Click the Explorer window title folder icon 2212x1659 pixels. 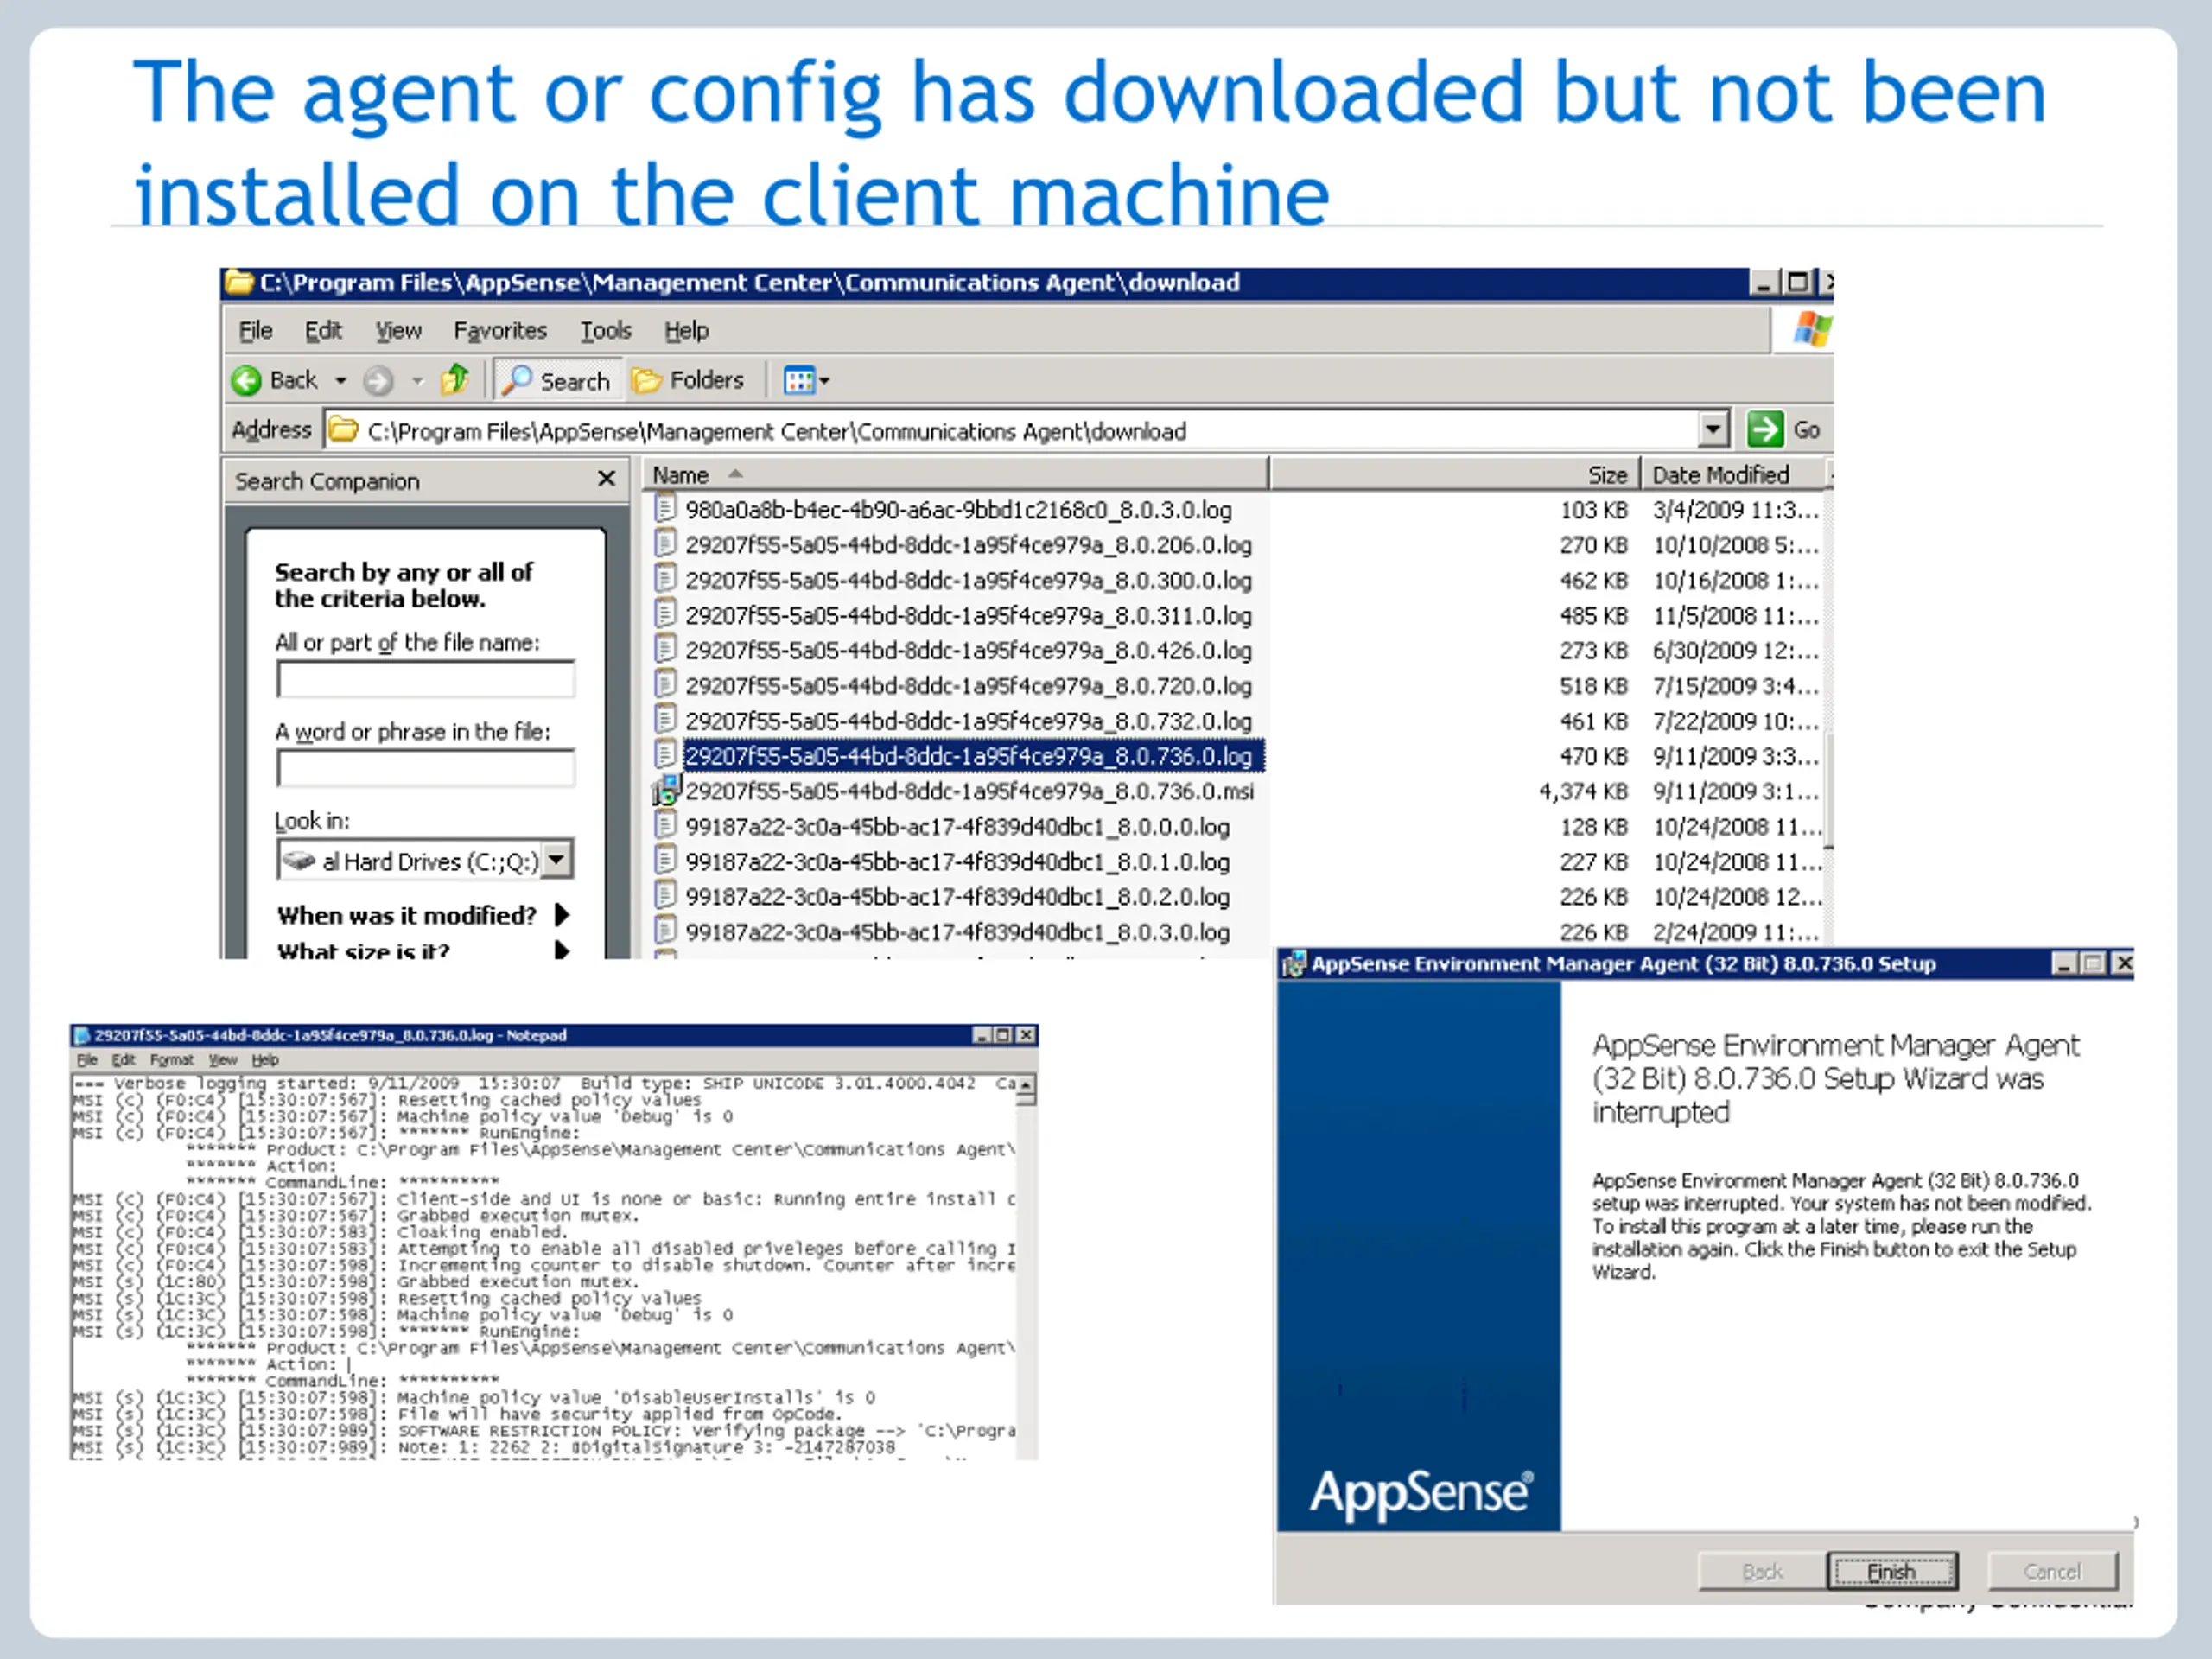[x=239, y=283]
